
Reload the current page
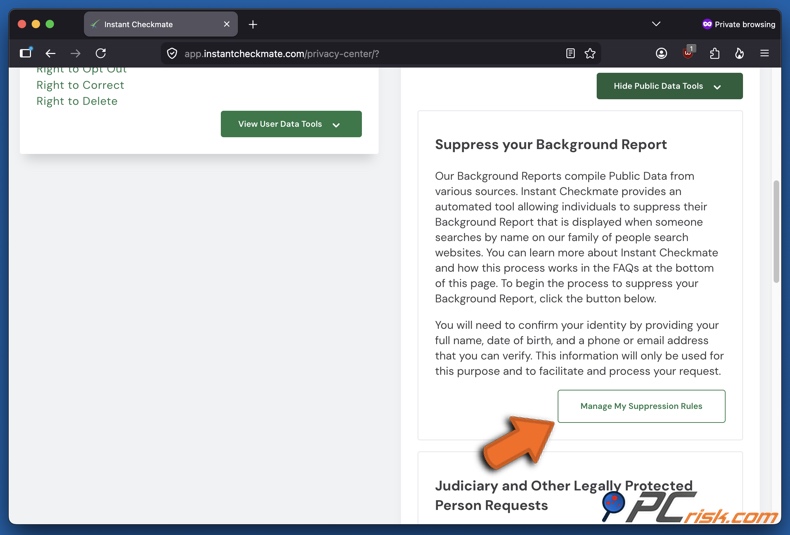coord(101,53)
